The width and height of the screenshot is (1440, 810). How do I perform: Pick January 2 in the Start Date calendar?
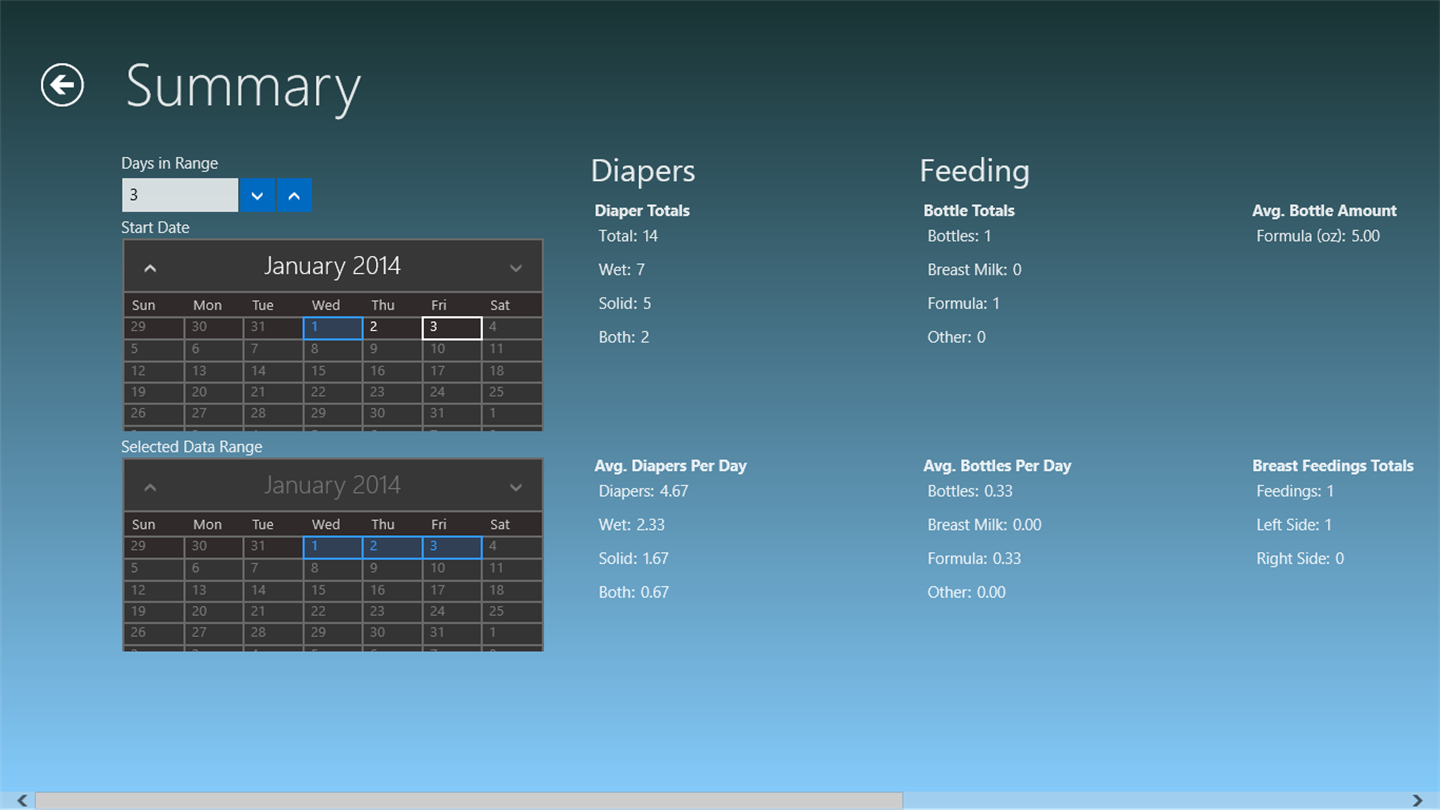point(392,328)
